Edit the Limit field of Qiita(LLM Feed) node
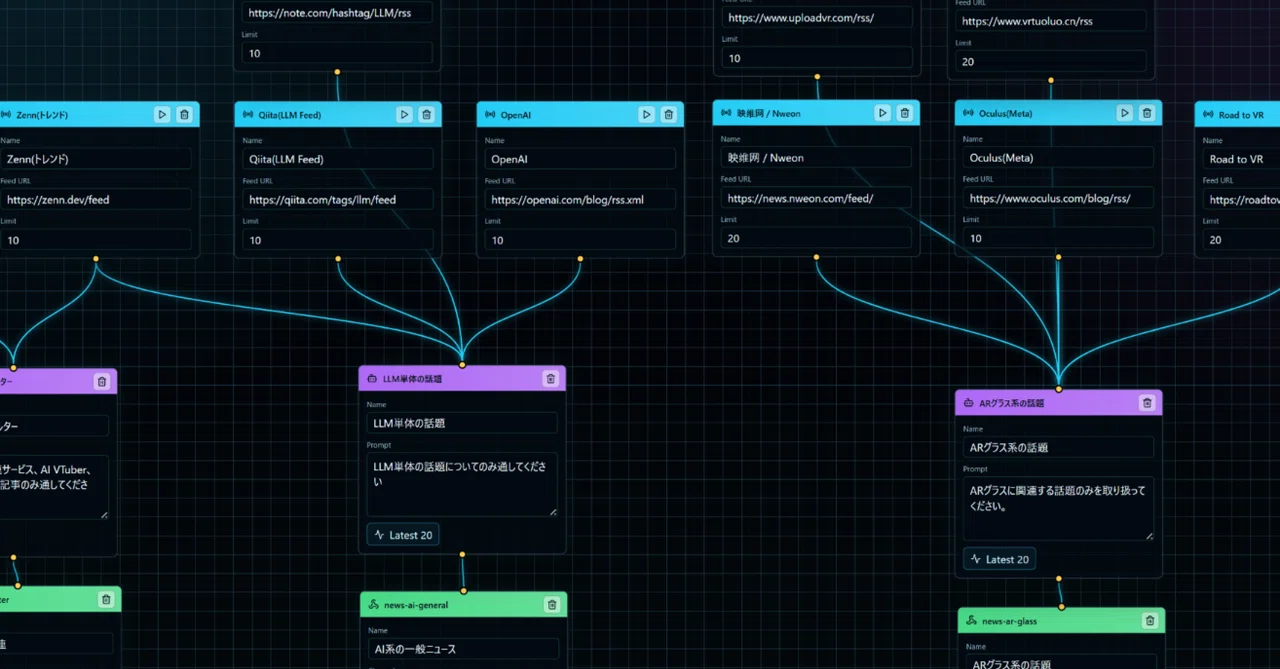 coord(338,240)
